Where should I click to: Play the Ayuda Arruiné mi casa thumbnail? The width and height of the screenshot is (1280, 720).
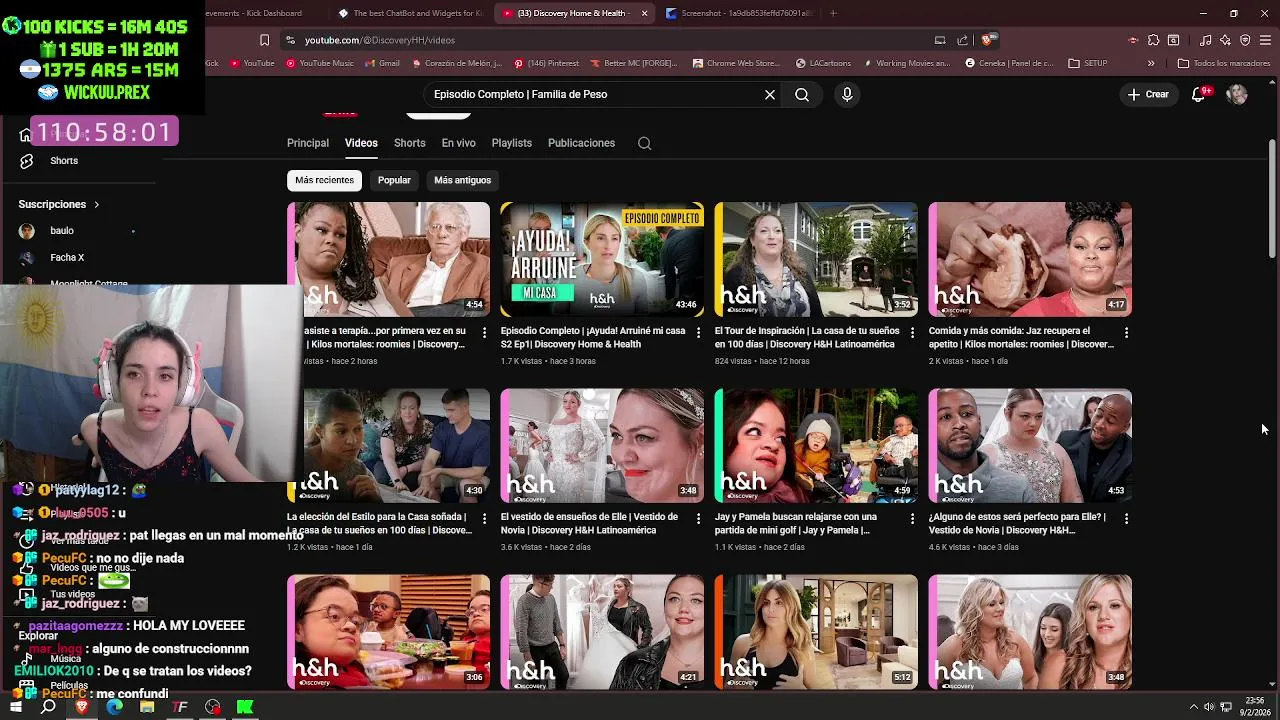coord(602,259)
